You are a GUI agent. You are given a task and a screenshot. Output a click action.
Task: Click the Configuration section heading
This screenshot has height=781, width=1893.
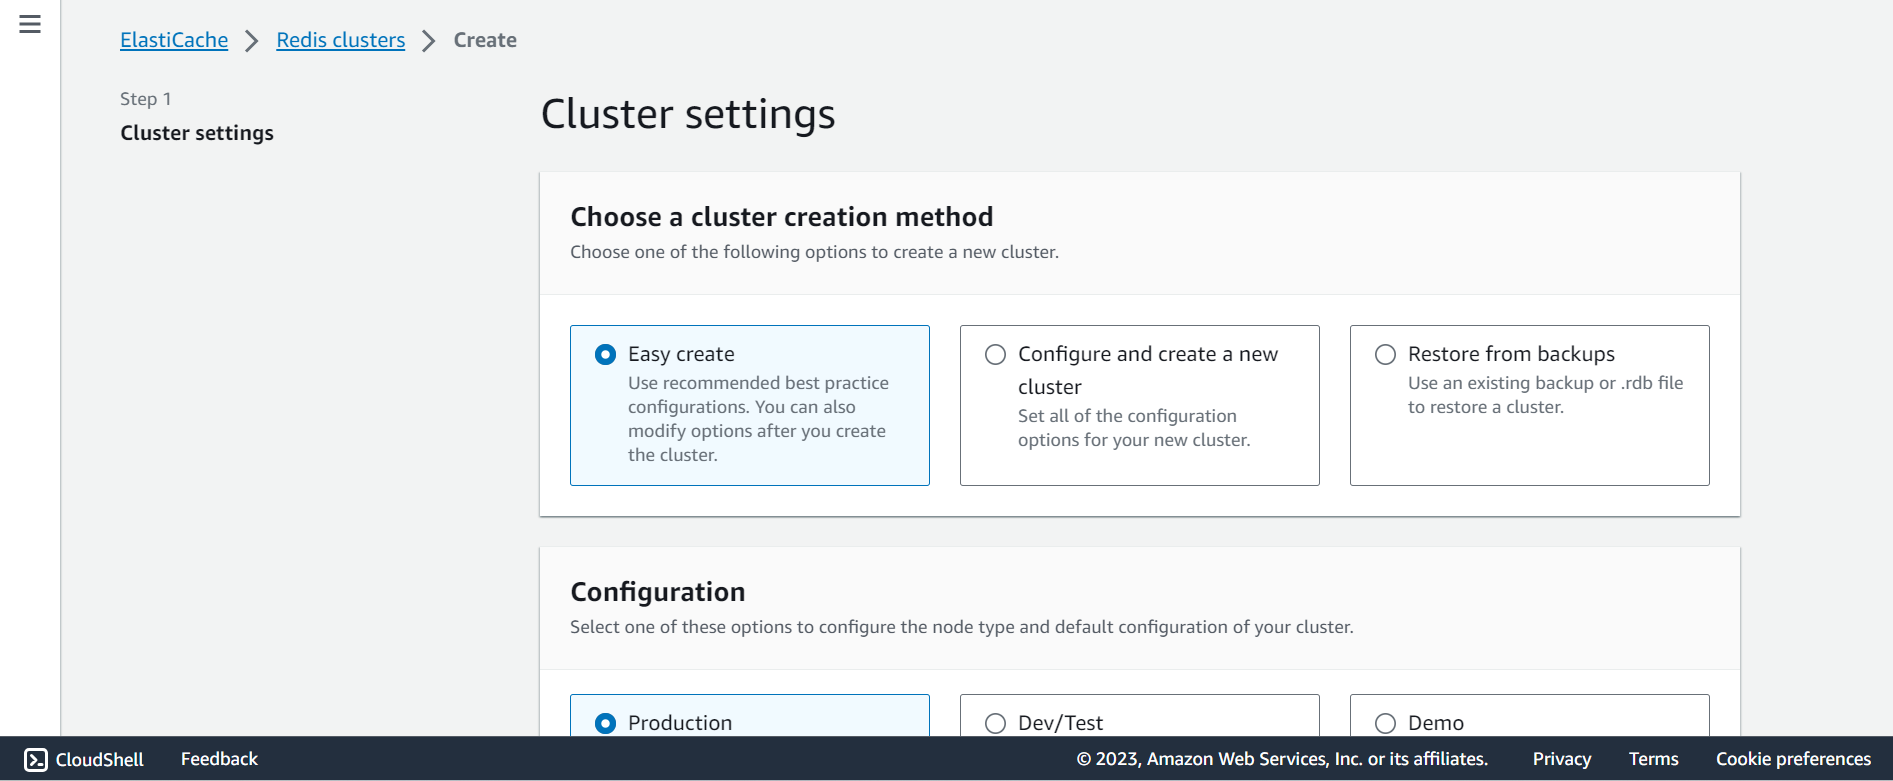click(x=658, y=592)
